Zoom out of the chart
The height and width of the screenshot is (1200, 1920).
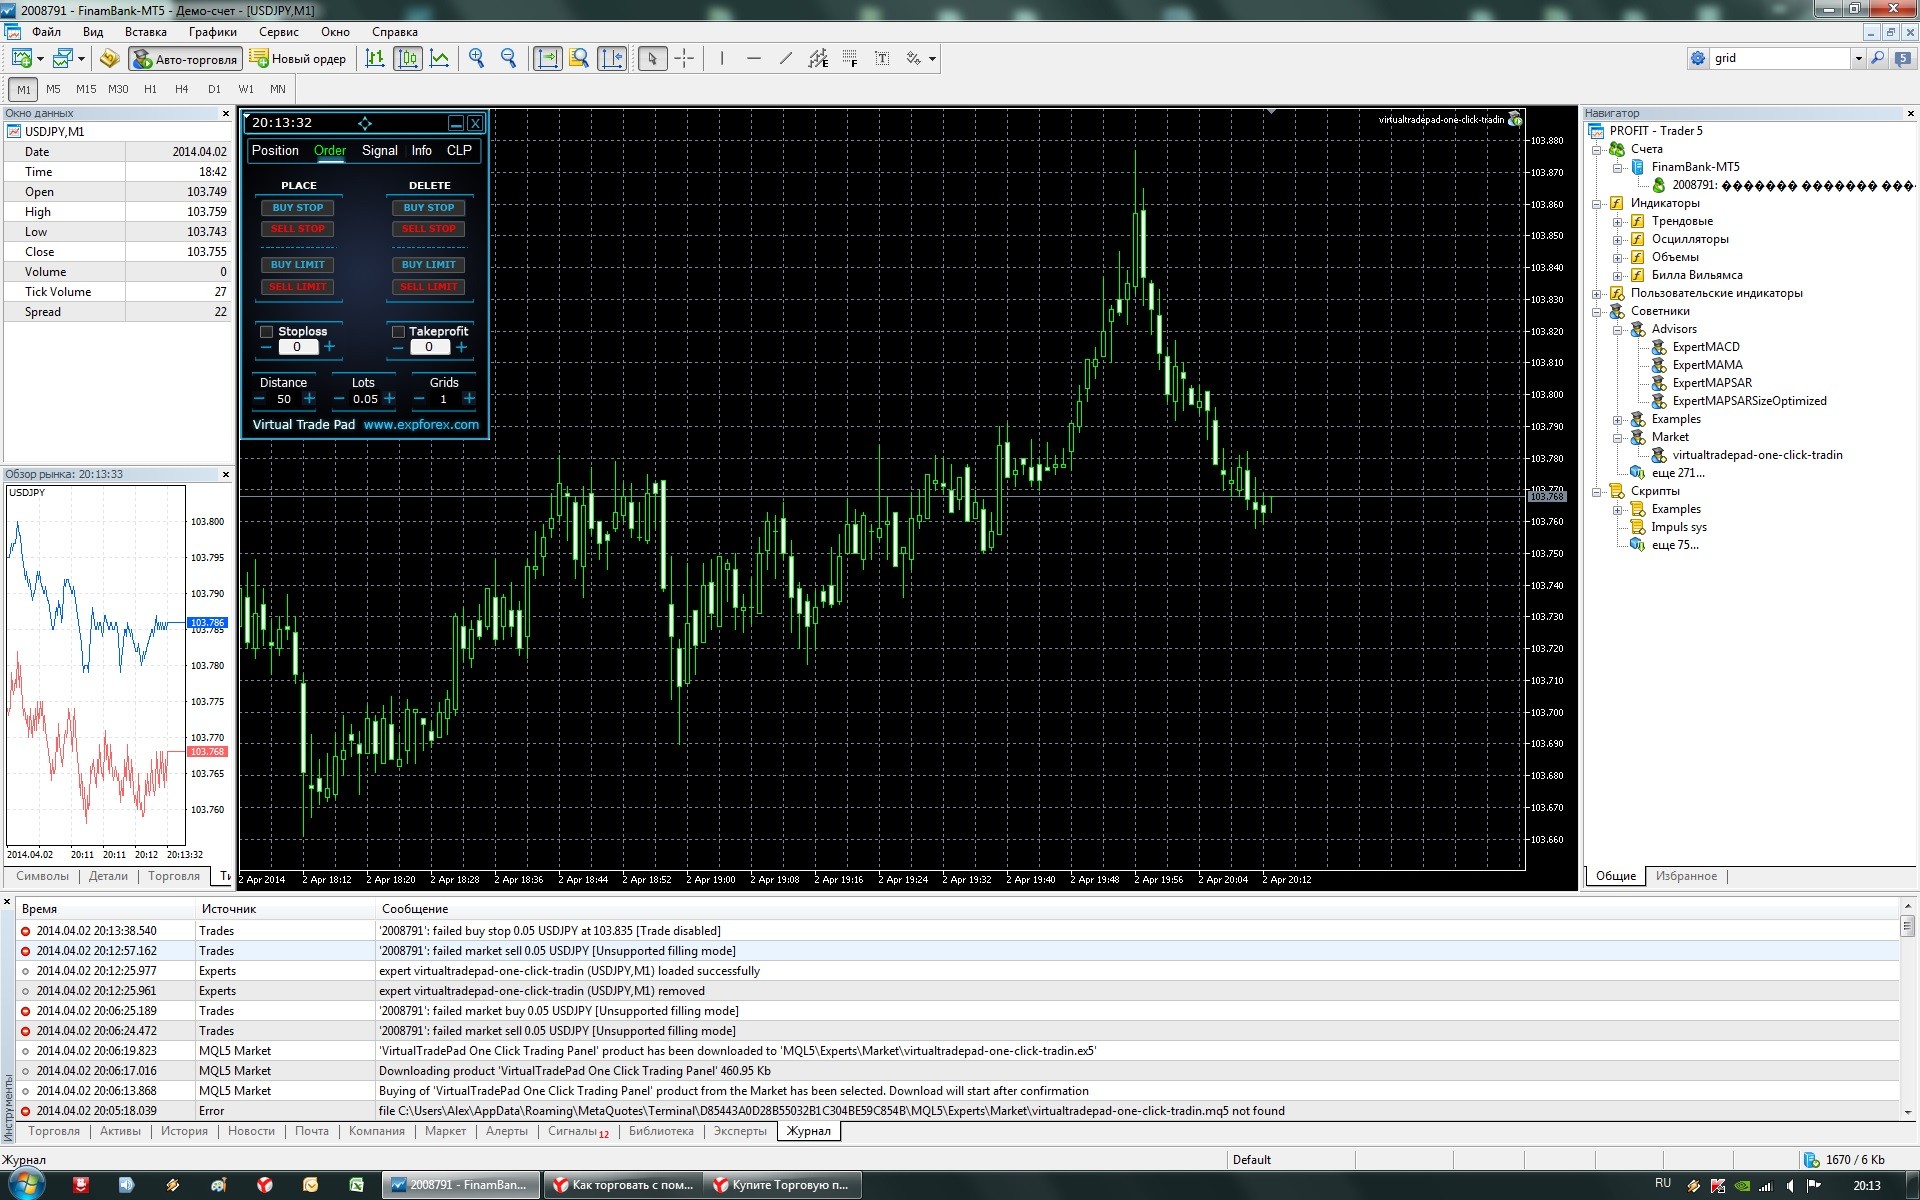point(508,58)
